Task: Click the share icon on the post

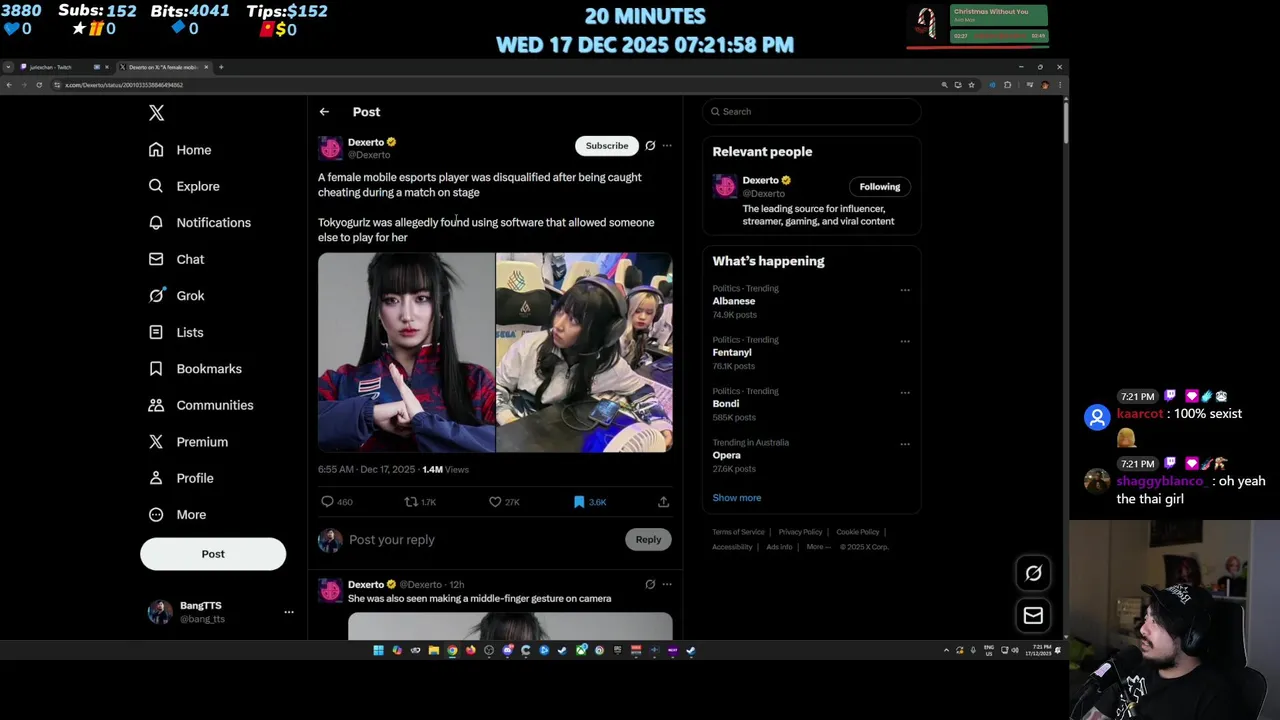Action: point(663,502)
